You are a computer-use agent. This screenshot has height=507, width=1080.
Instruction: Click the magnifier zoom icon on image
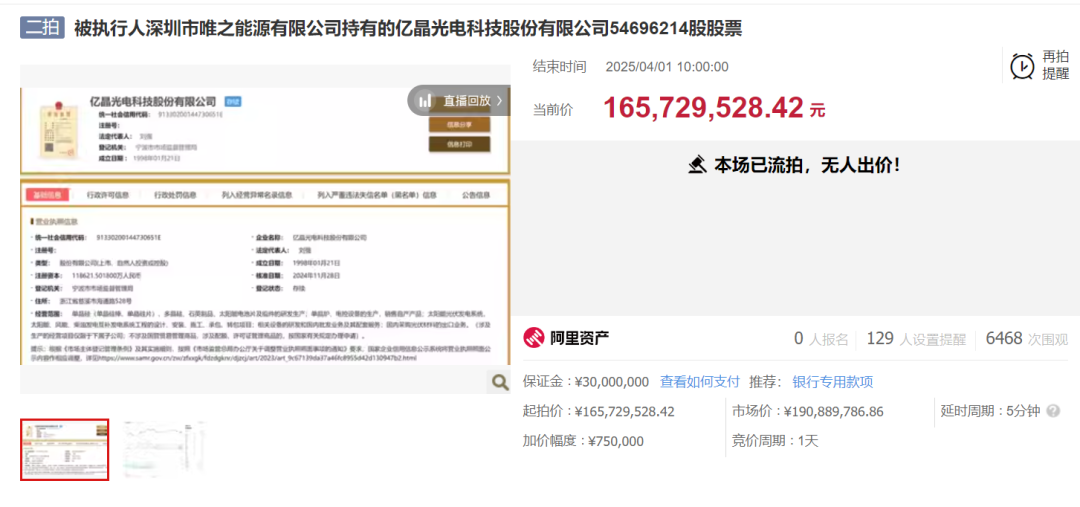pyautogui.click(x=498, y=381)
